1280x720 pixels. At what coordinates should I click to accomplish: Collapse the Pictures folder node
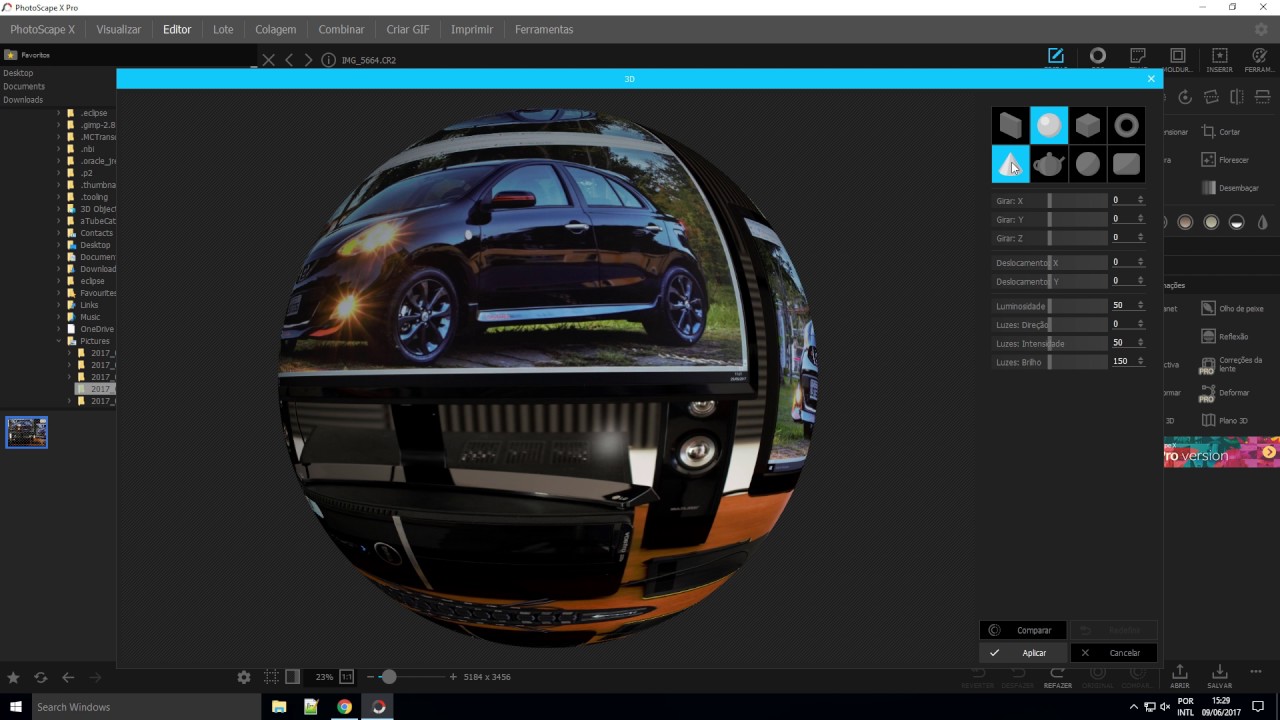[59, 341]
